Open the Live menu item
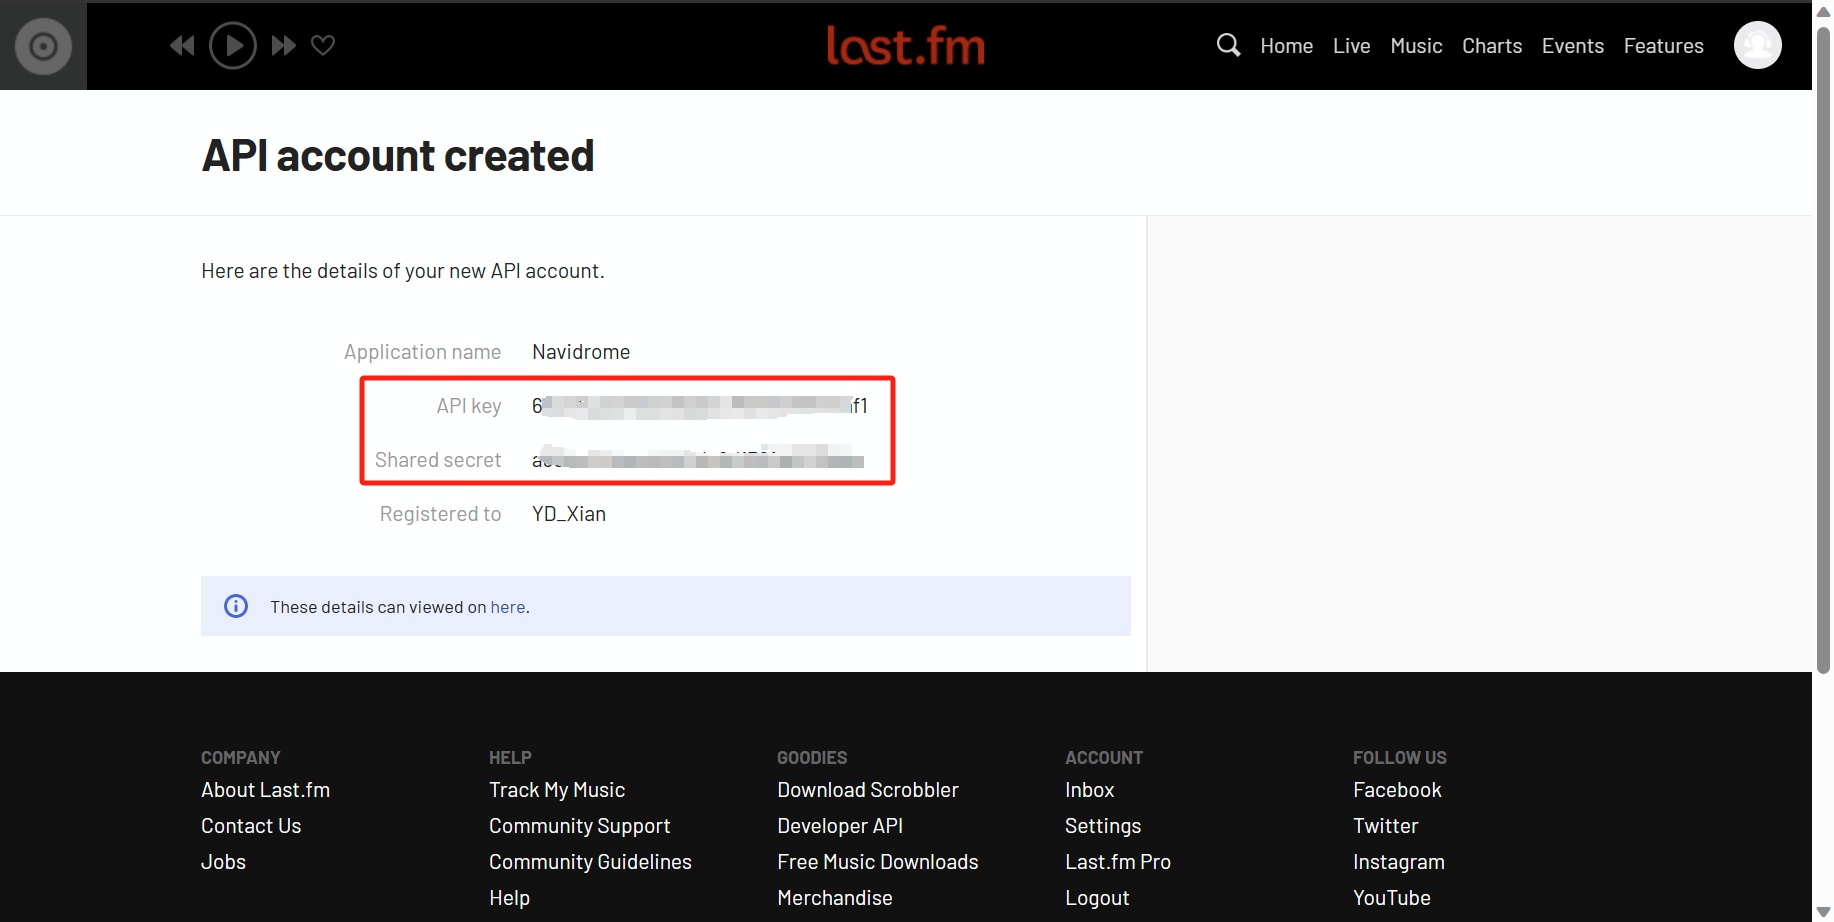Viewport: 1834px width, 922px height. click(1351, 46)
